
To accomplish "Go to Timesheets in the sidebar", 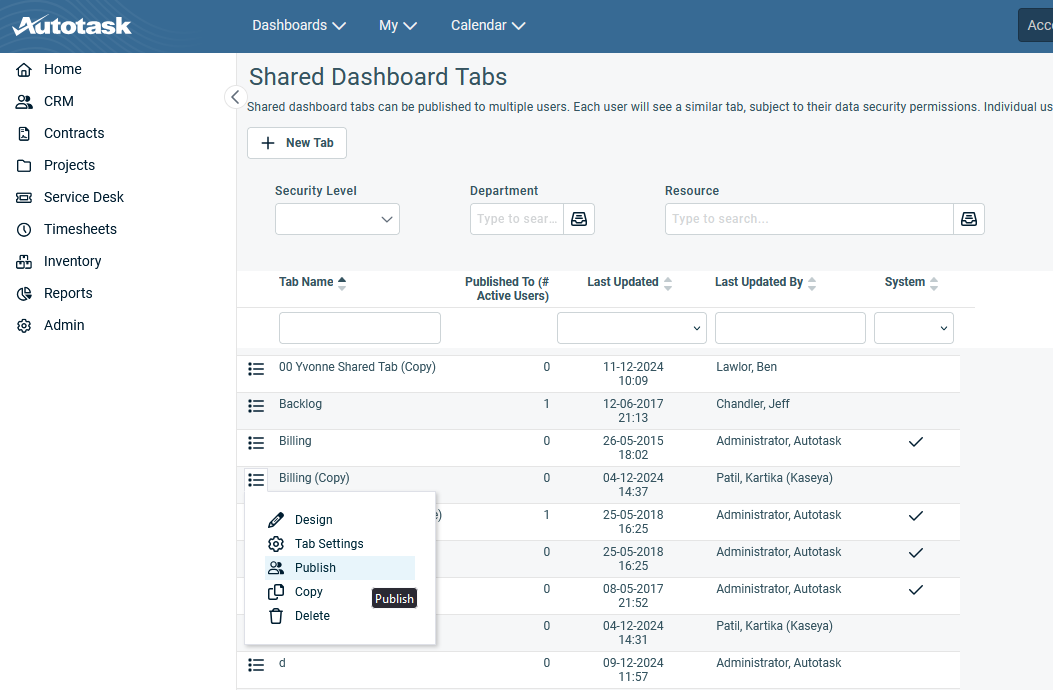I will (x=80, y=229).
